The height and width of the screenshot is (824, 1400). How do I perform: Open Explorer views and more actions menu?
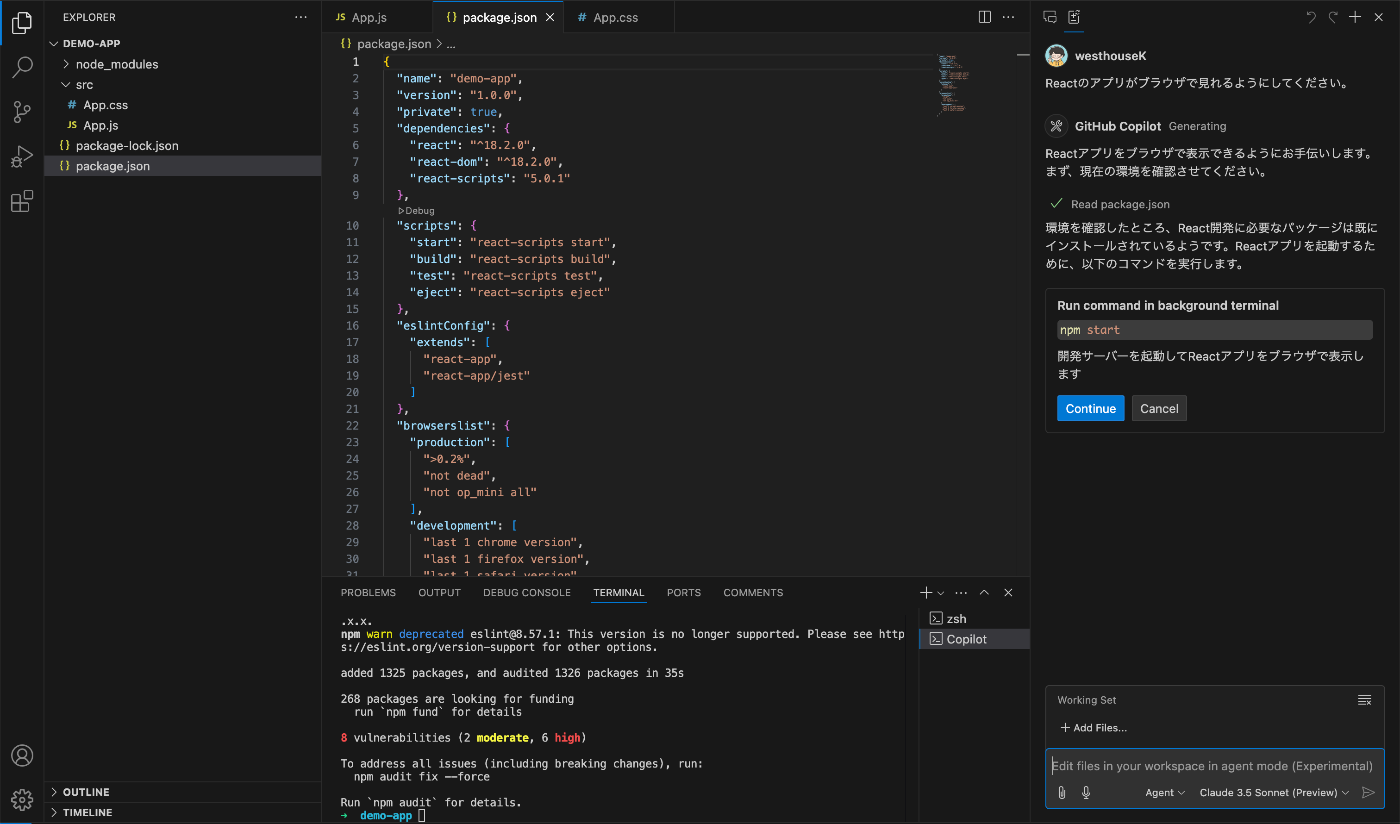coord(301,17)
